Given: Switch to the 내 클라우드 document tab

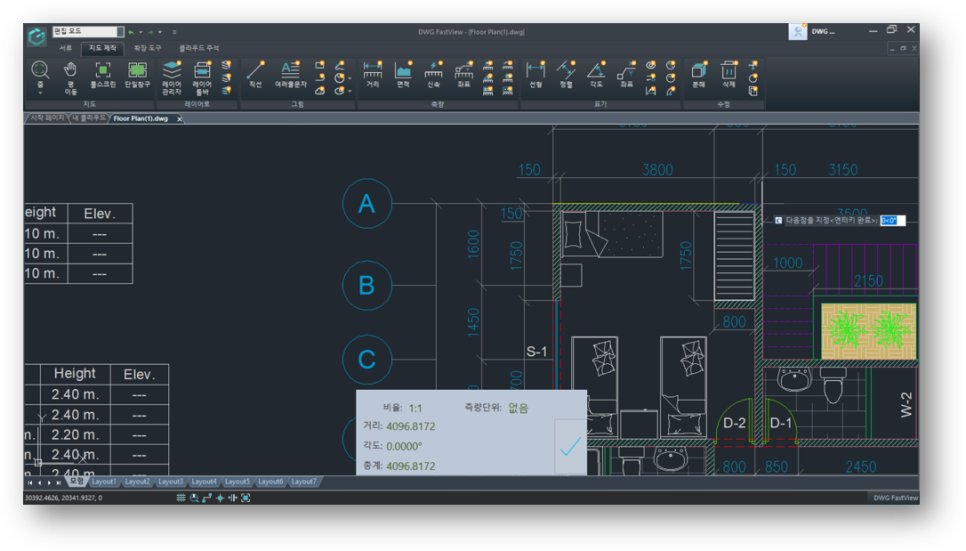Looking at the screenshot, I should (x=89, y=118).
